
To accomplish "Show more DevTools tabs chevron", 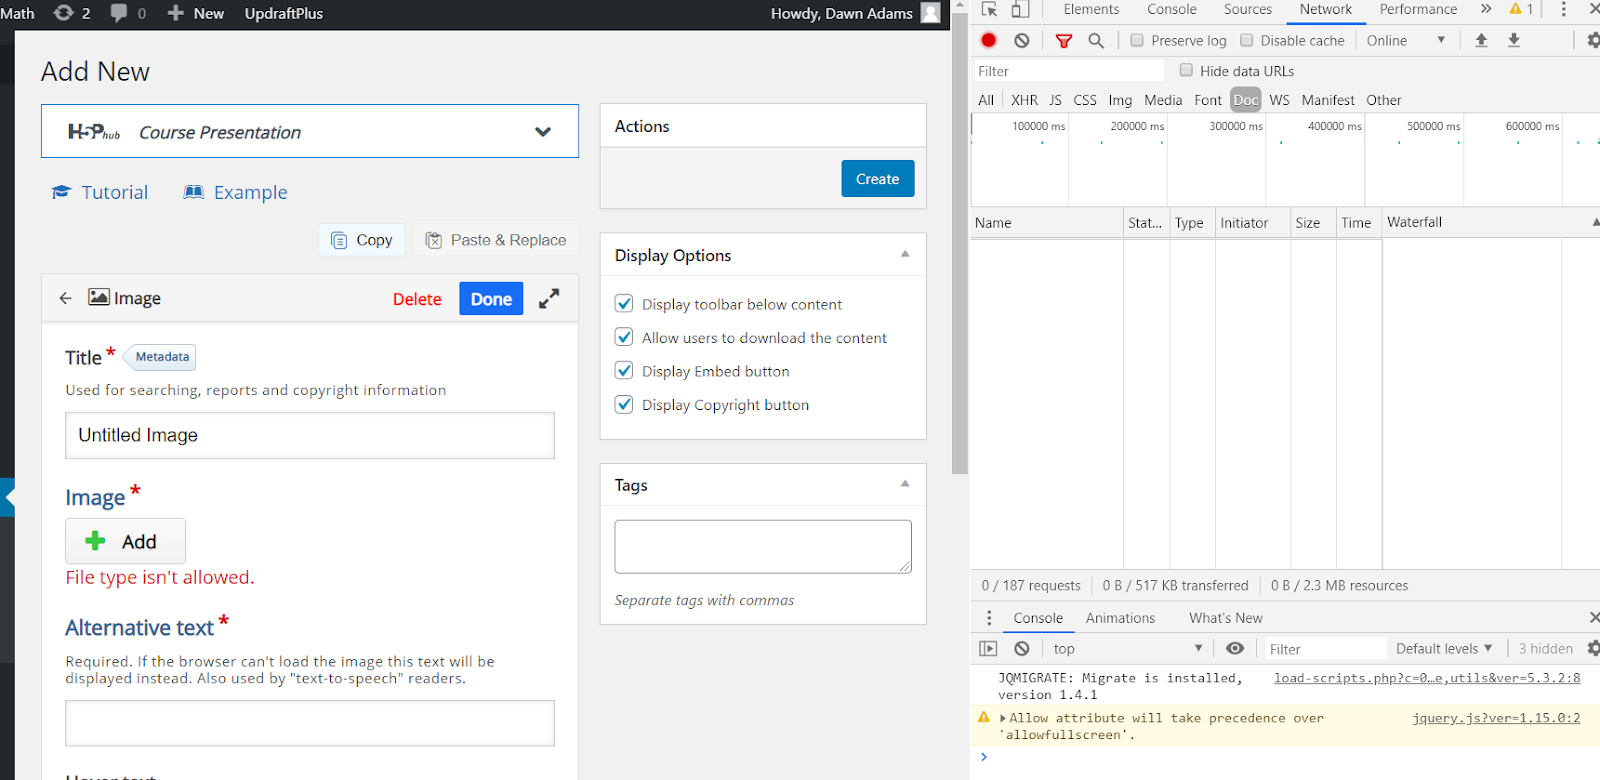I will coord(1486,9).
